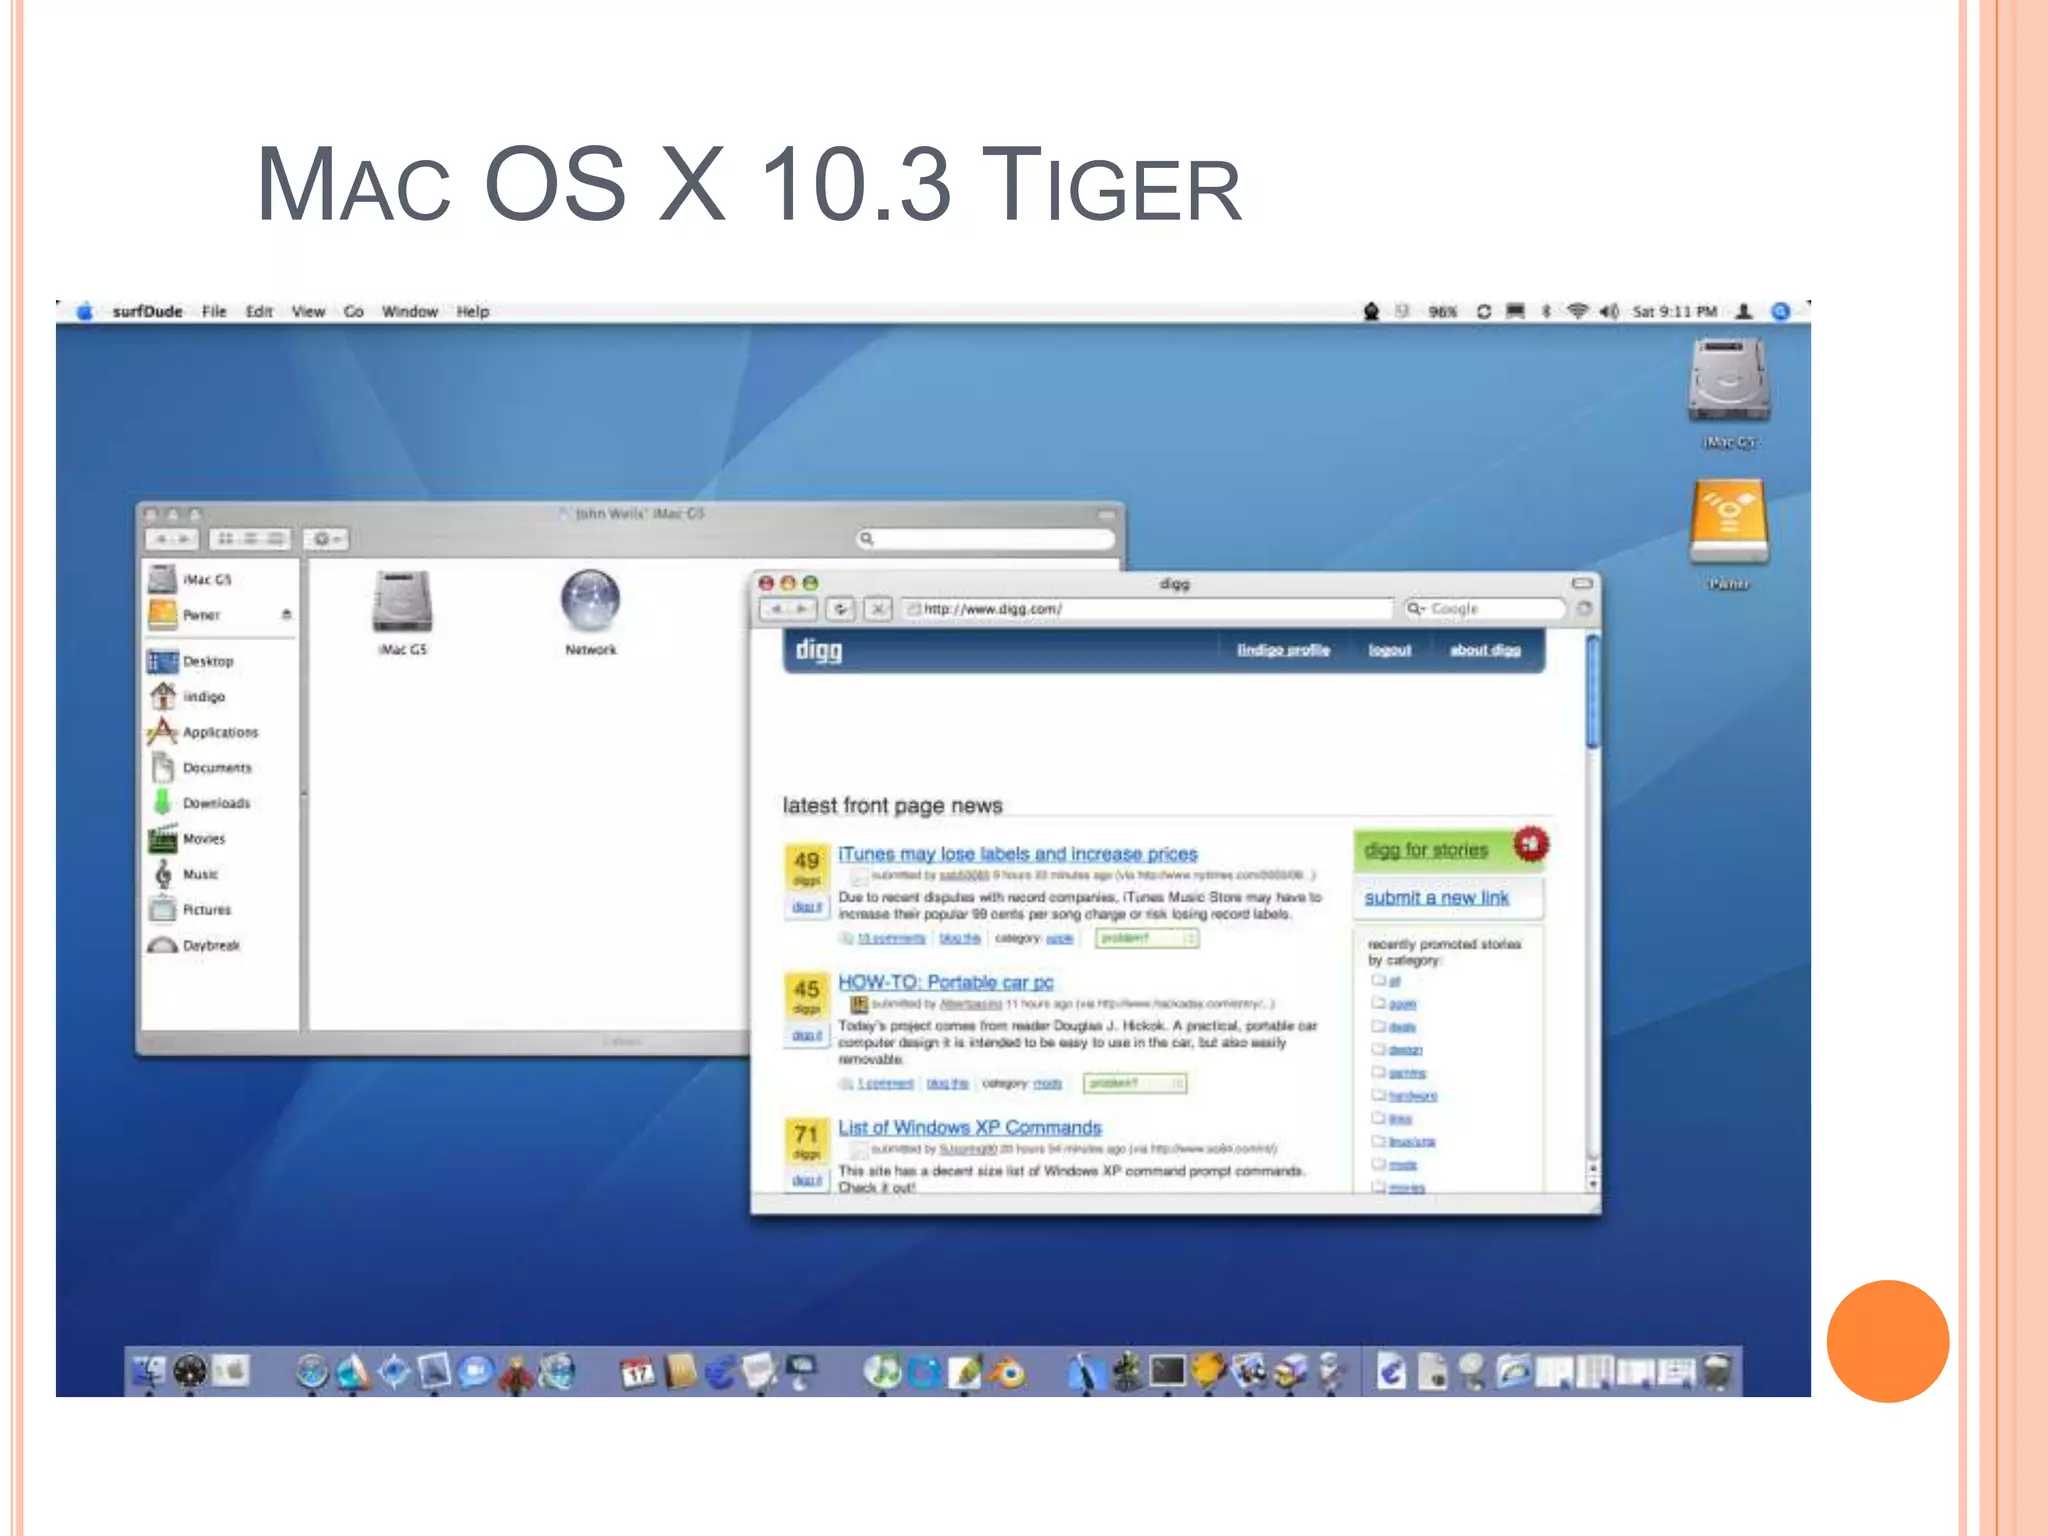The width and height of the screenshot is (2048, 1536).
Task: Launch Address Book from the Dock
Action: point(680,1371)
